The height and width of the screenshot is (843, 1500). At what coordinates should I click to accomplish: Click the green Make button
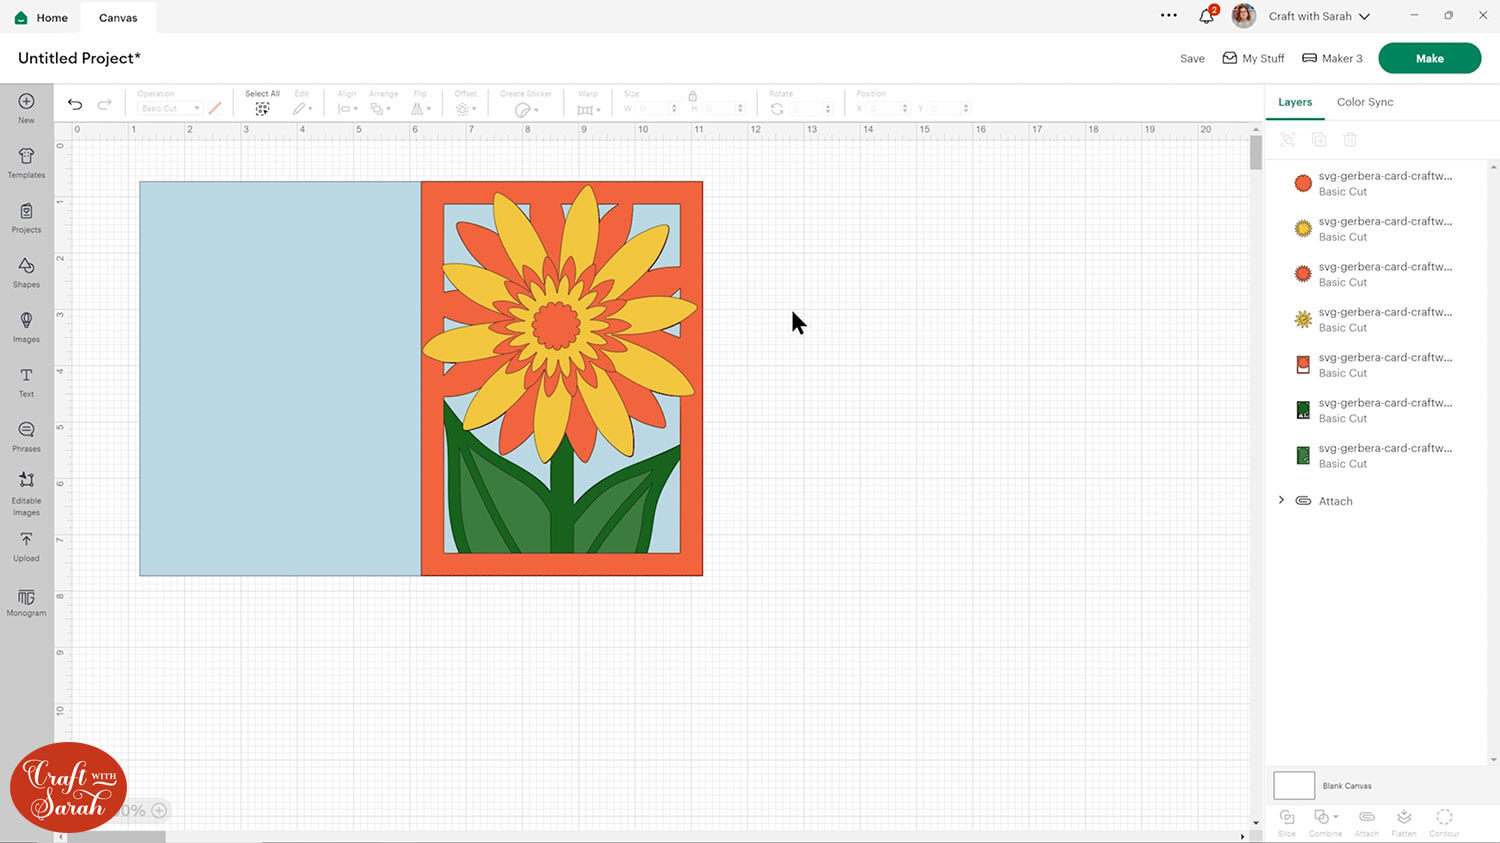pos(1429,58)
